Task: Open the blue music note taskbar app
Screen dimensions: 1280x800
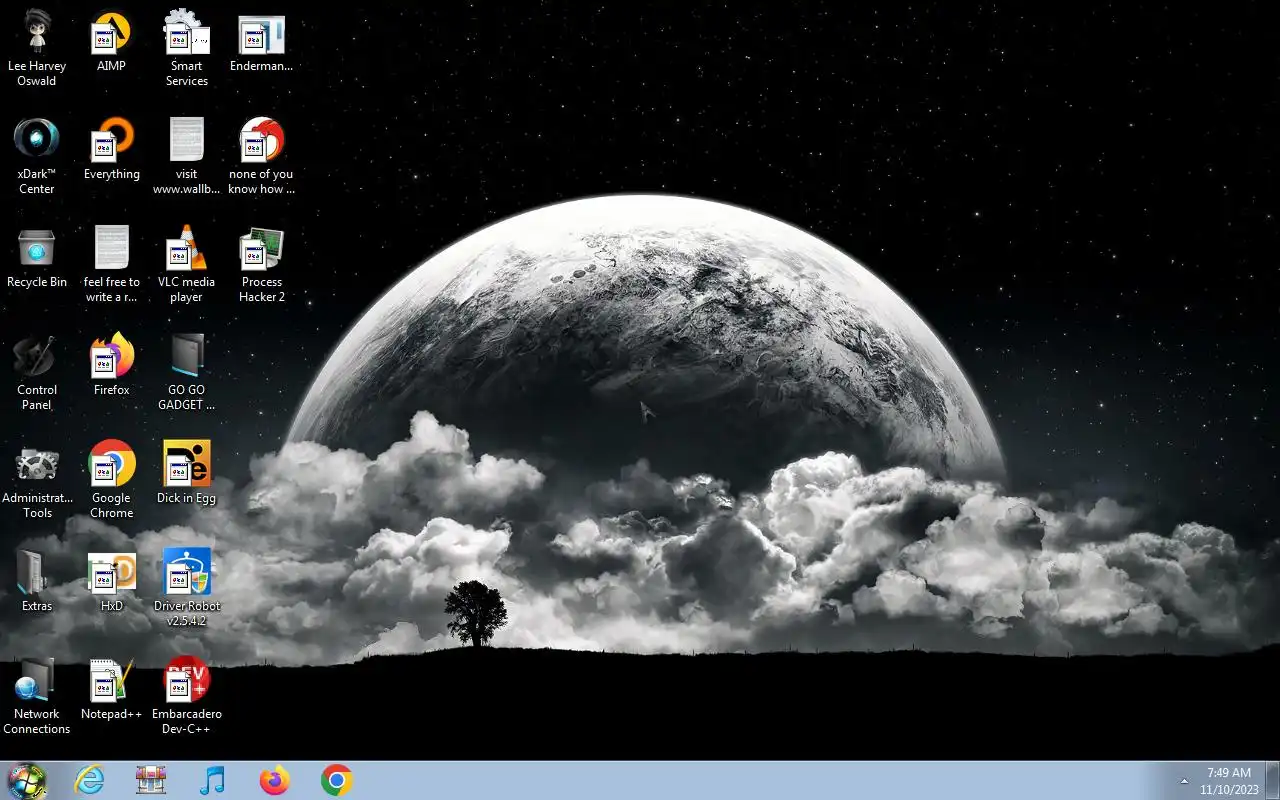Action: click(212, 780)
